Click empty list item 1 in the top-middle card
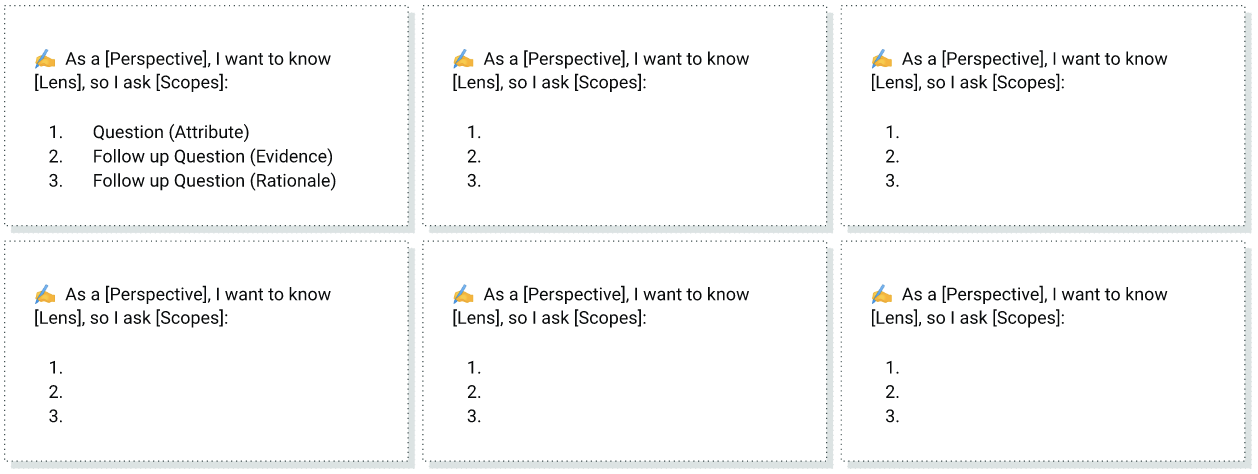Image resolution: width=1258 pixels, height=474 pixels. point(475,132)
